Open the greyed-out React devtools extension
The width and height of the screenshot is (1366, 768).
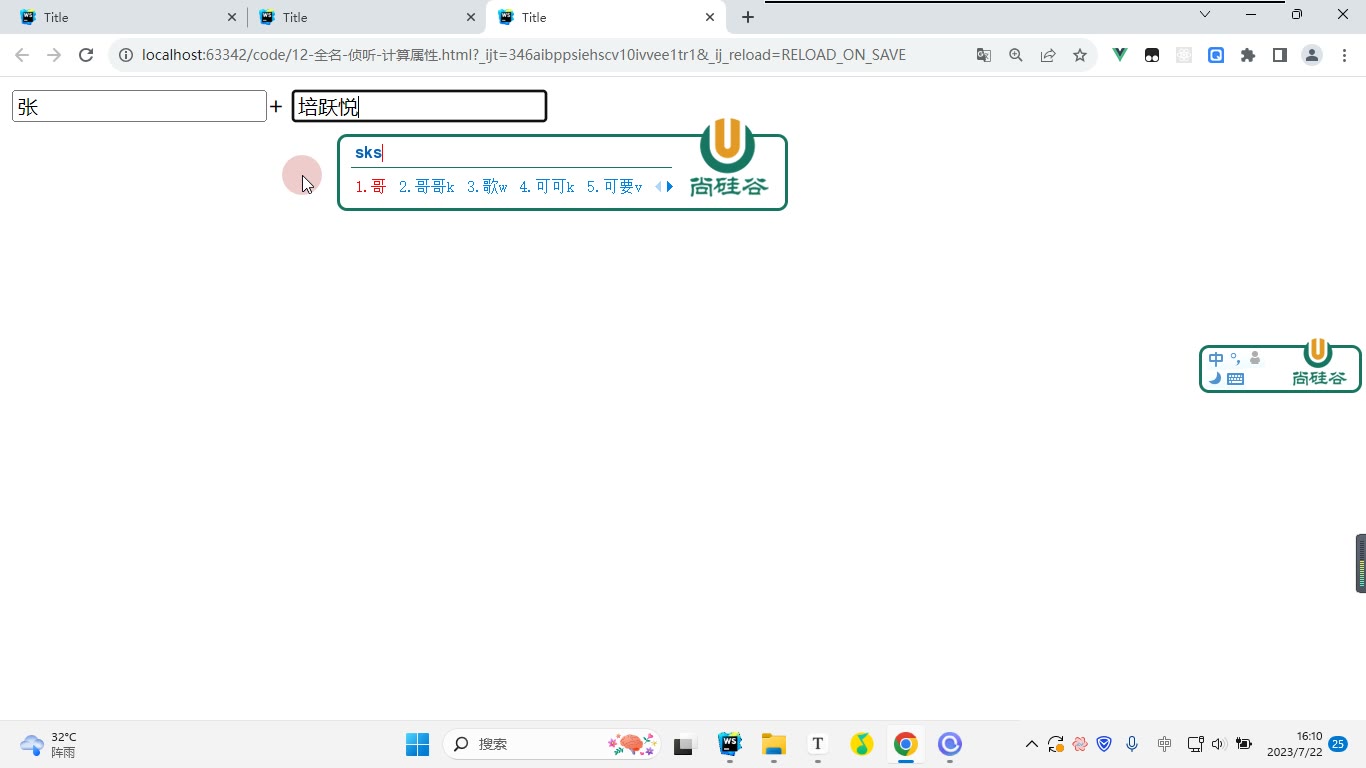coord(1184,56)
